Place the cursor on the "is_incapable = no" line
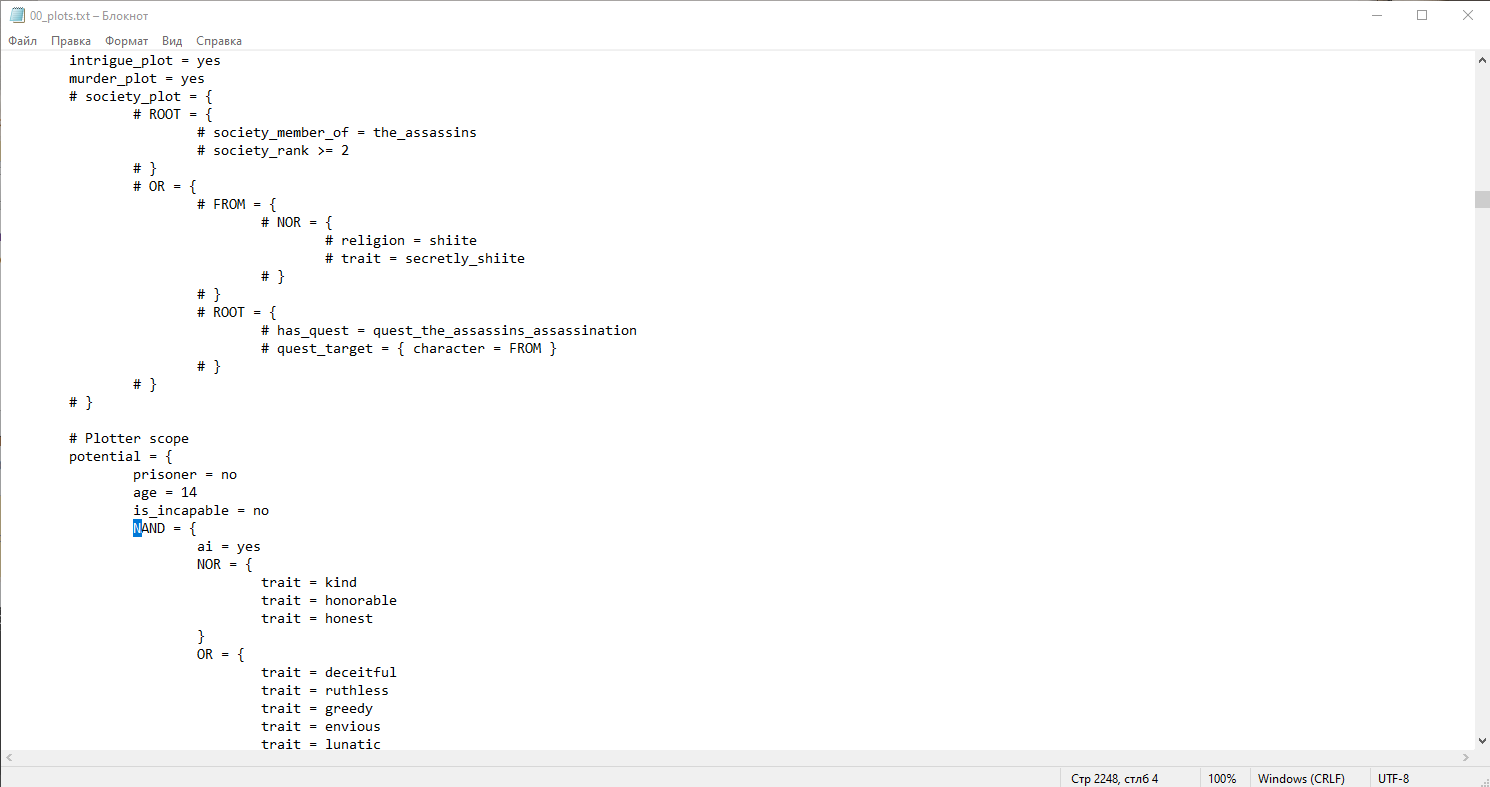The width and height of the screenshot is (1490, 787). 200,510
